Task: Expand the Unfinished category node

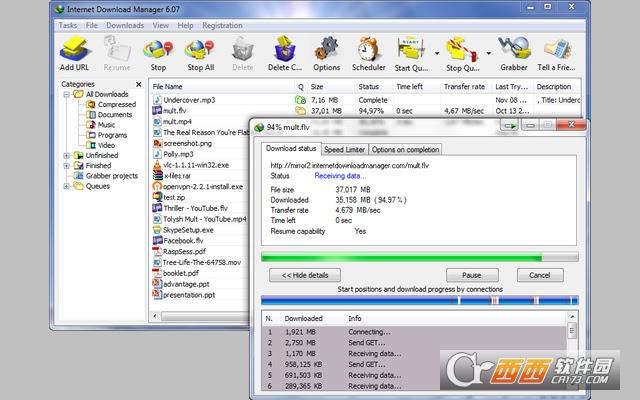Action: (x=67, y=156)
